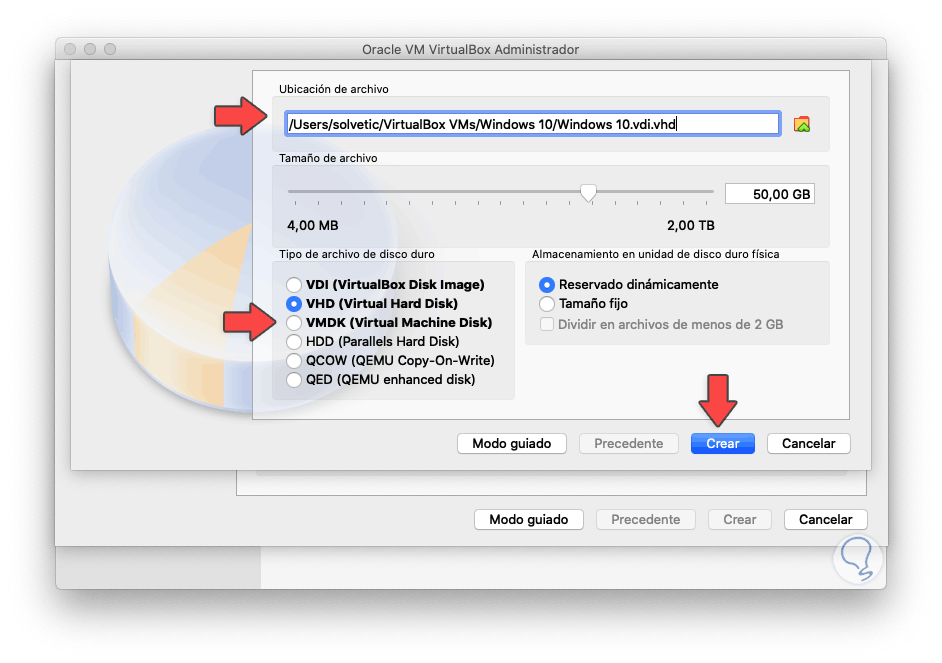This screenshot has height=663, width=942.
Task: Click the 2,00 TB maximum label
Action: (691, 226)
